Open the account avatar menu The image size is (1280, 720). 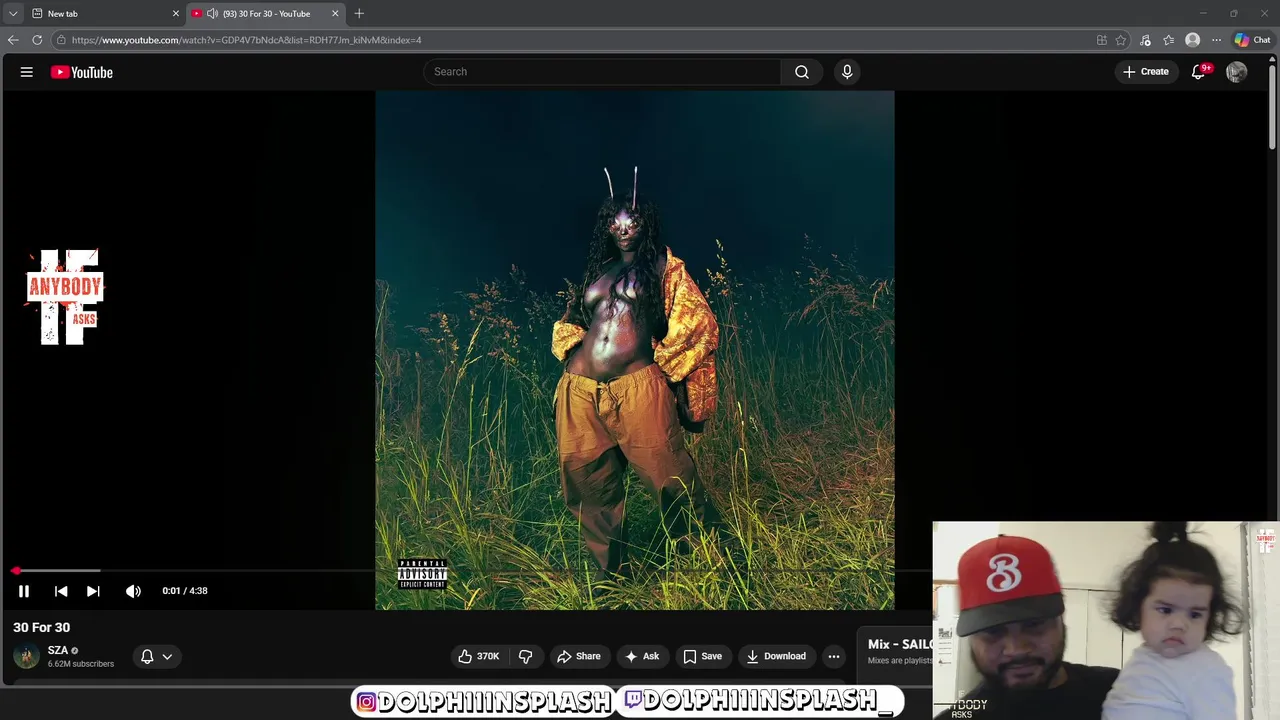point(1236,72)
